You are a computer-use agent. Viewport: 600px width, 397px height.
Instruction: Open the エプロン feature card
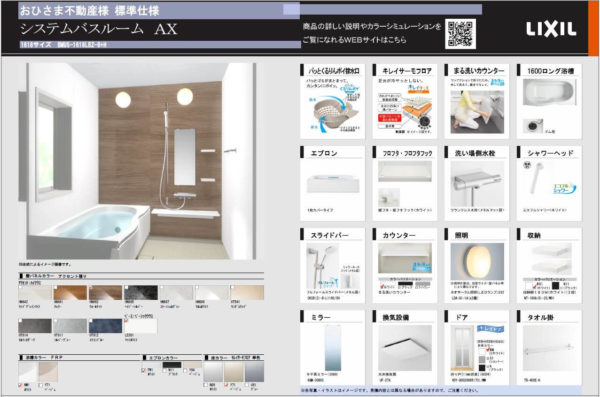coord(333,183)
